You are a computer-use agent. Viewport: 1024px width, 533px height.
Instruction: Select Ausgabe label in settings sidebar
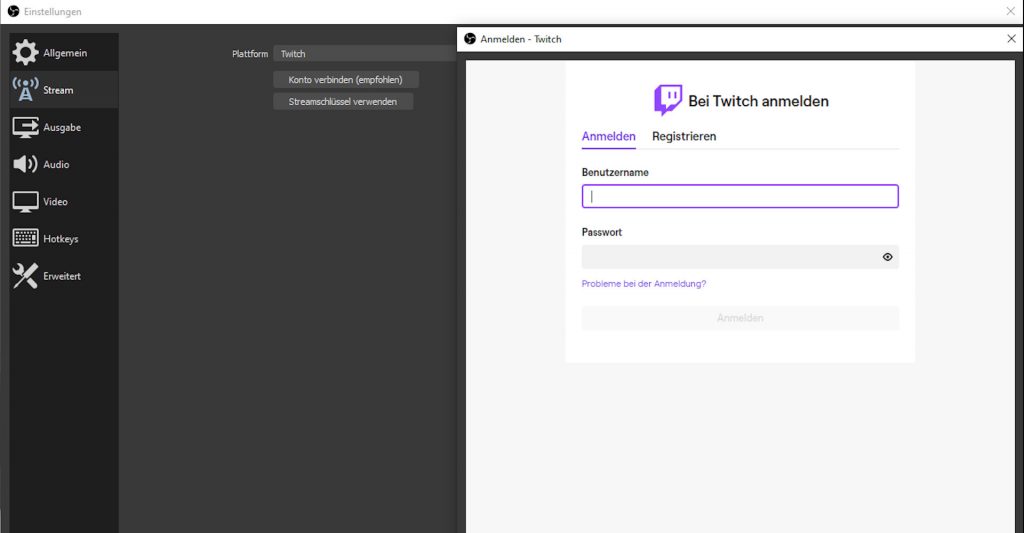[x=62, y=127]
